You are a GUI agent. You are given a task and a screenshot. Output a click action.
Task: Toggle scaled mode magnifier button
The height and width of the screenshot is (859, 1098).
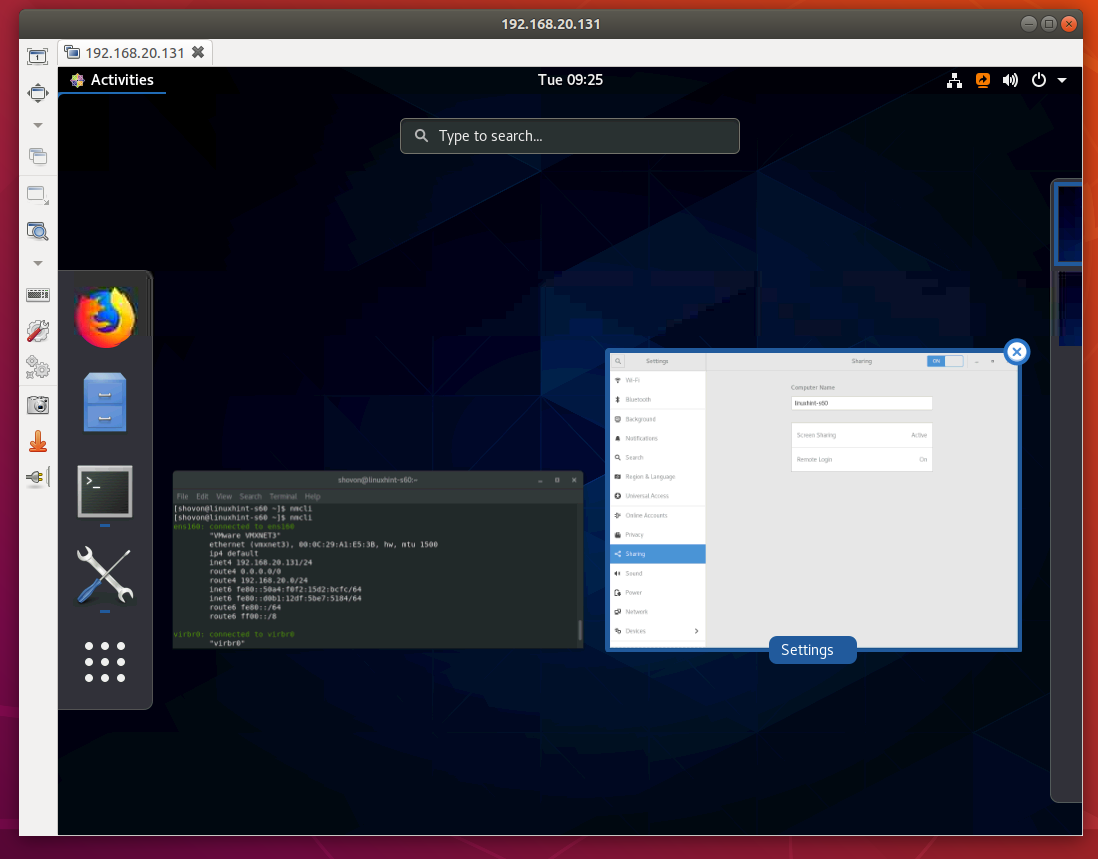click(37, 231)
